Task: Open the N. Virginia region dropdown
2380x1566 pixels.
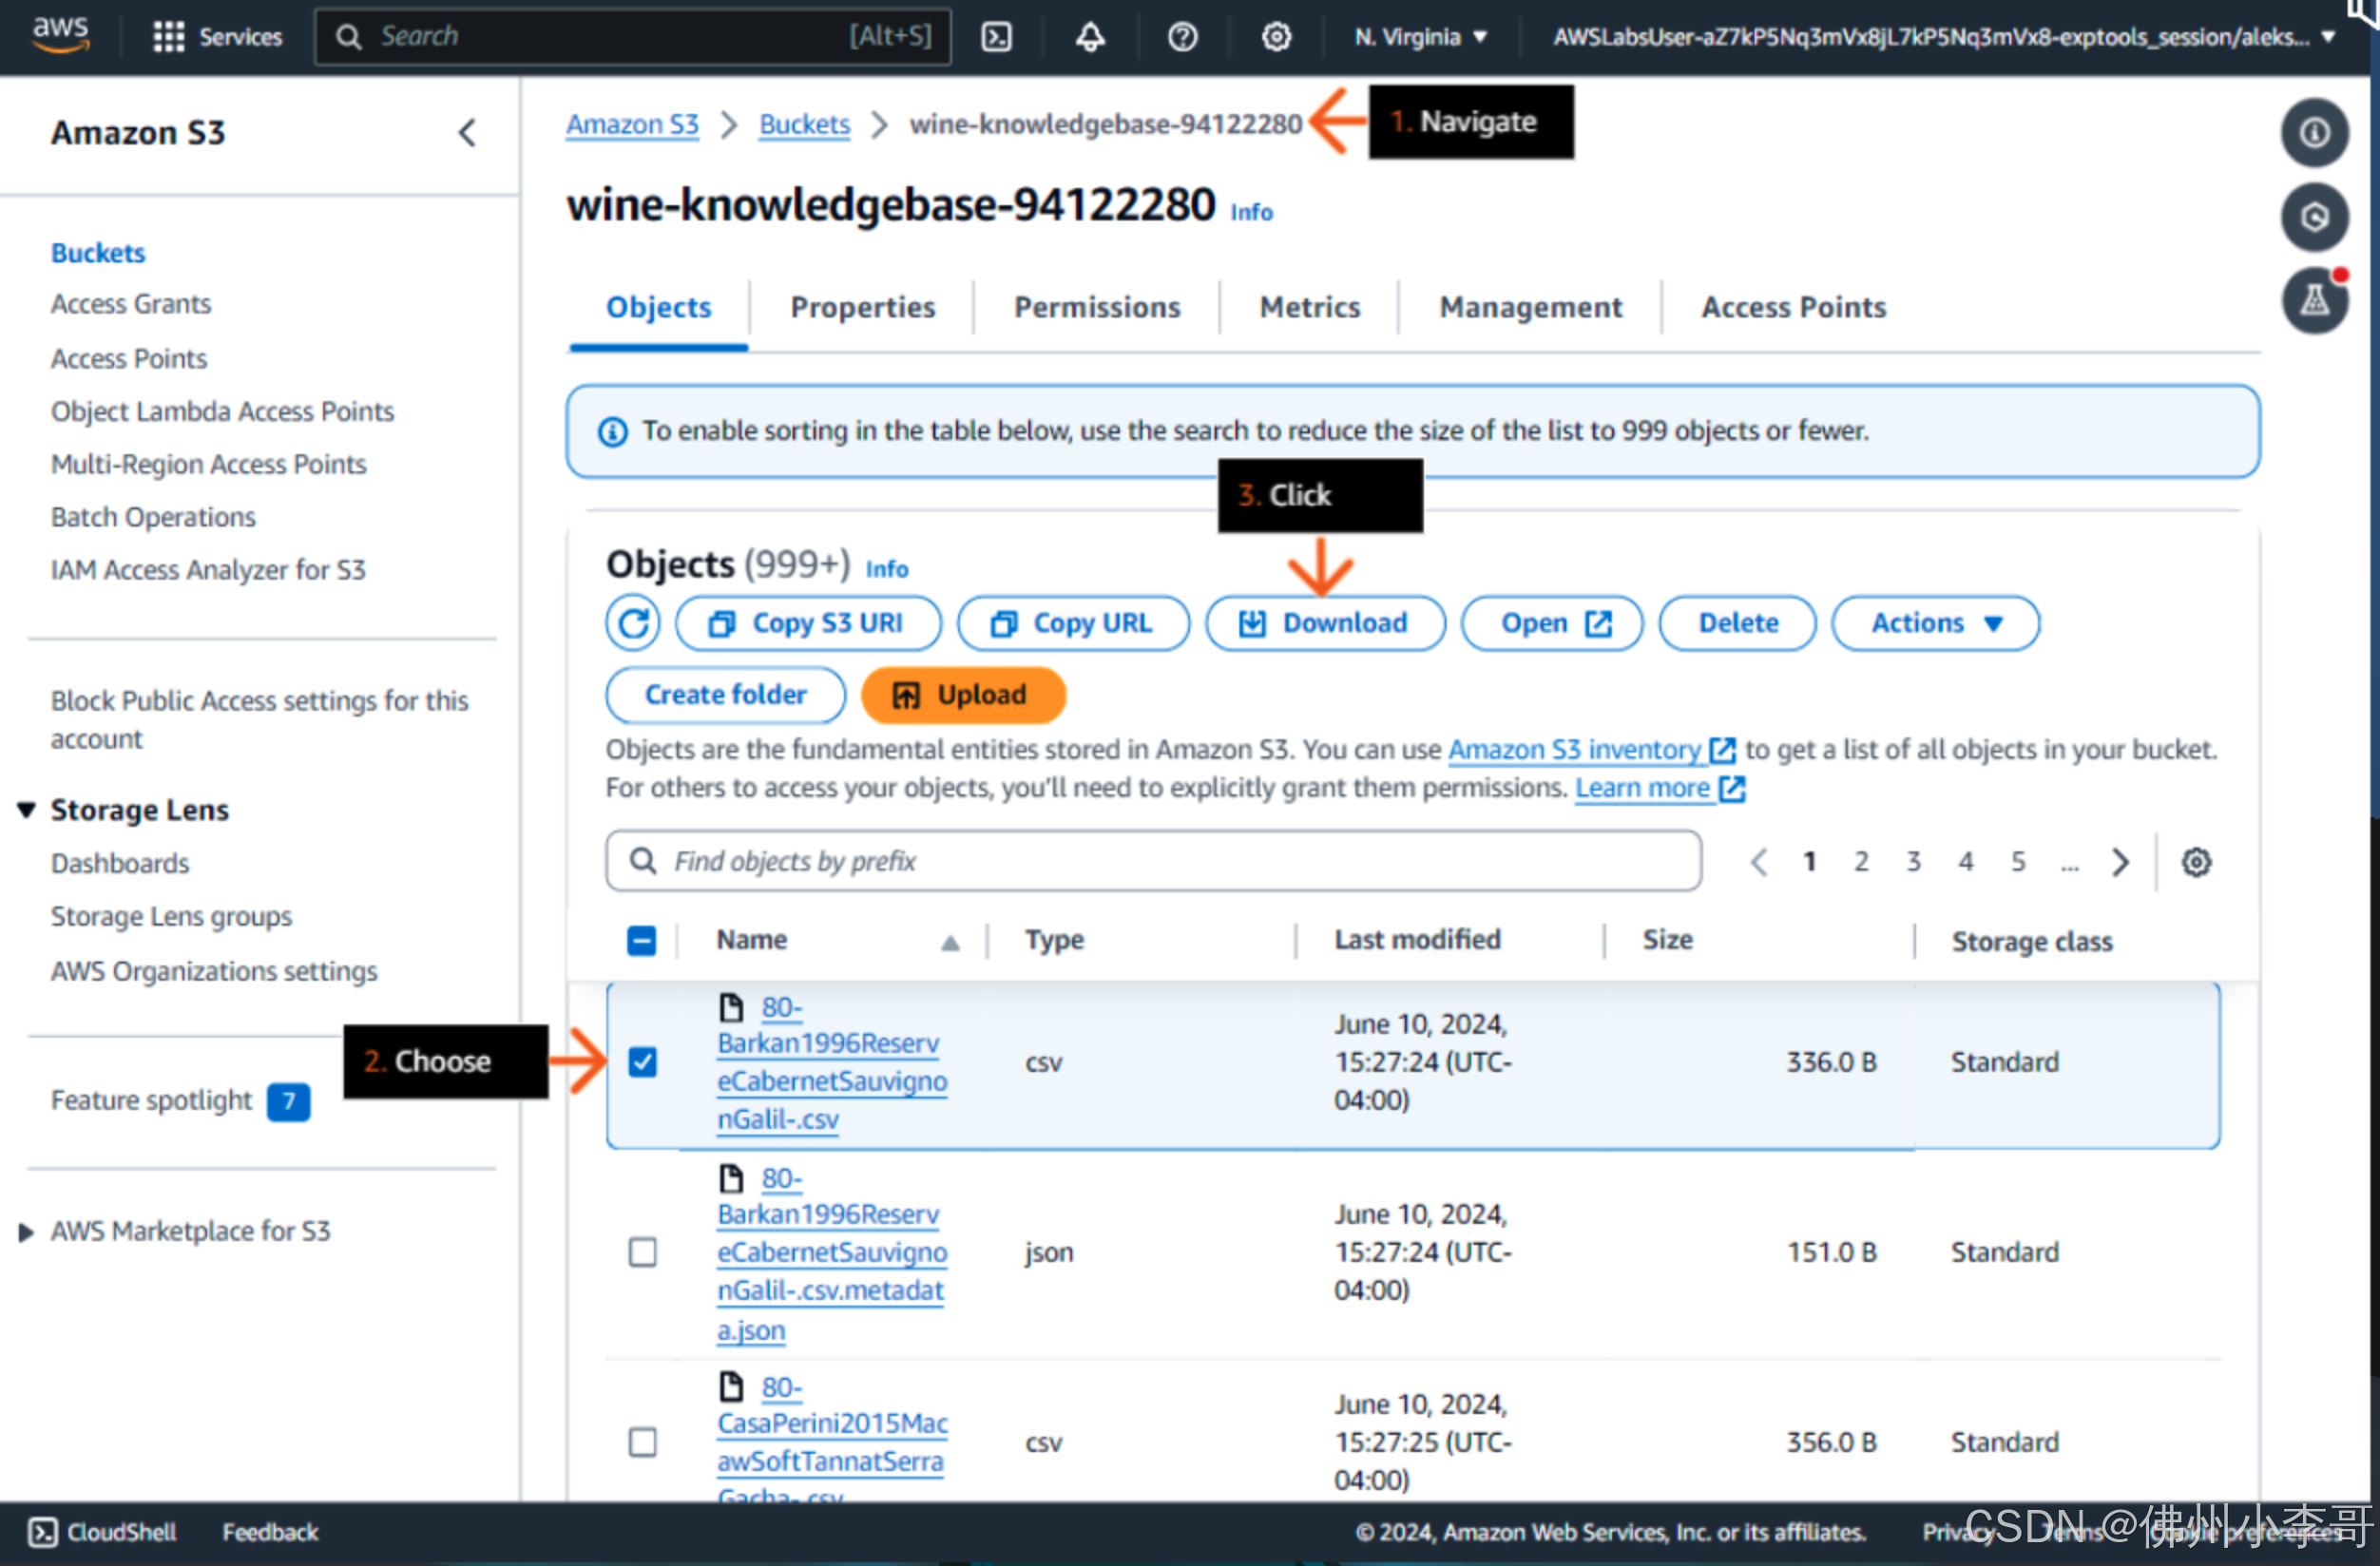Action: coord(1420,37)
